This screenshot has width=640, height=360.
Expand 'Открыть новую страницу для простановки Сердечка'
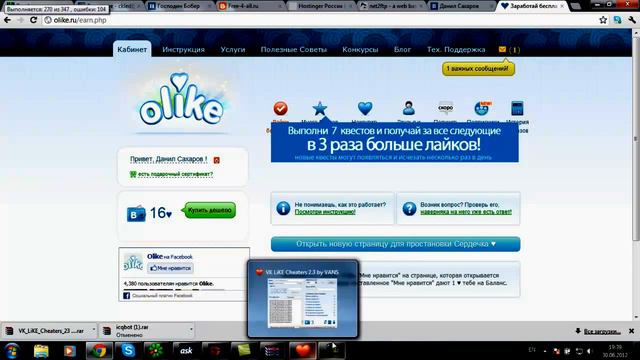pos(396,244)
